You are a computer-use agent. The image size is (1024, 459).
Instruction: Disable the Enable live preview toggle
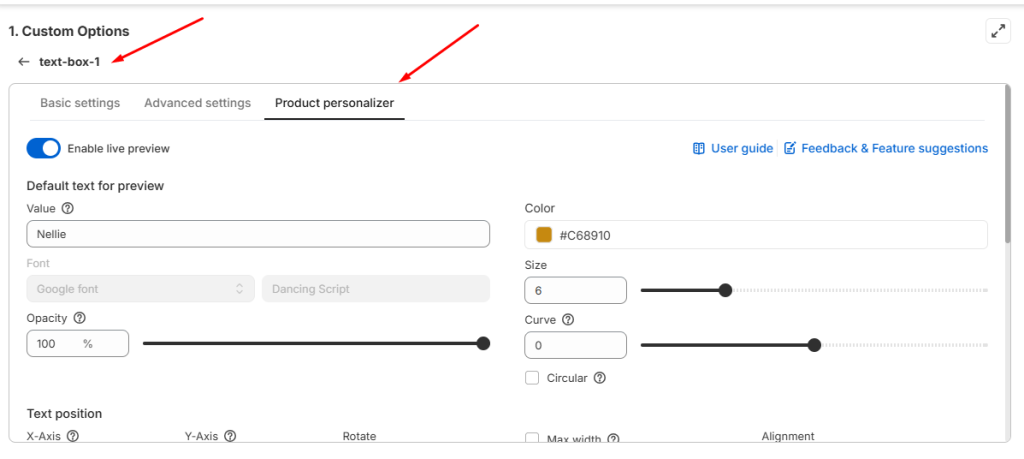(x=44, y=148)
